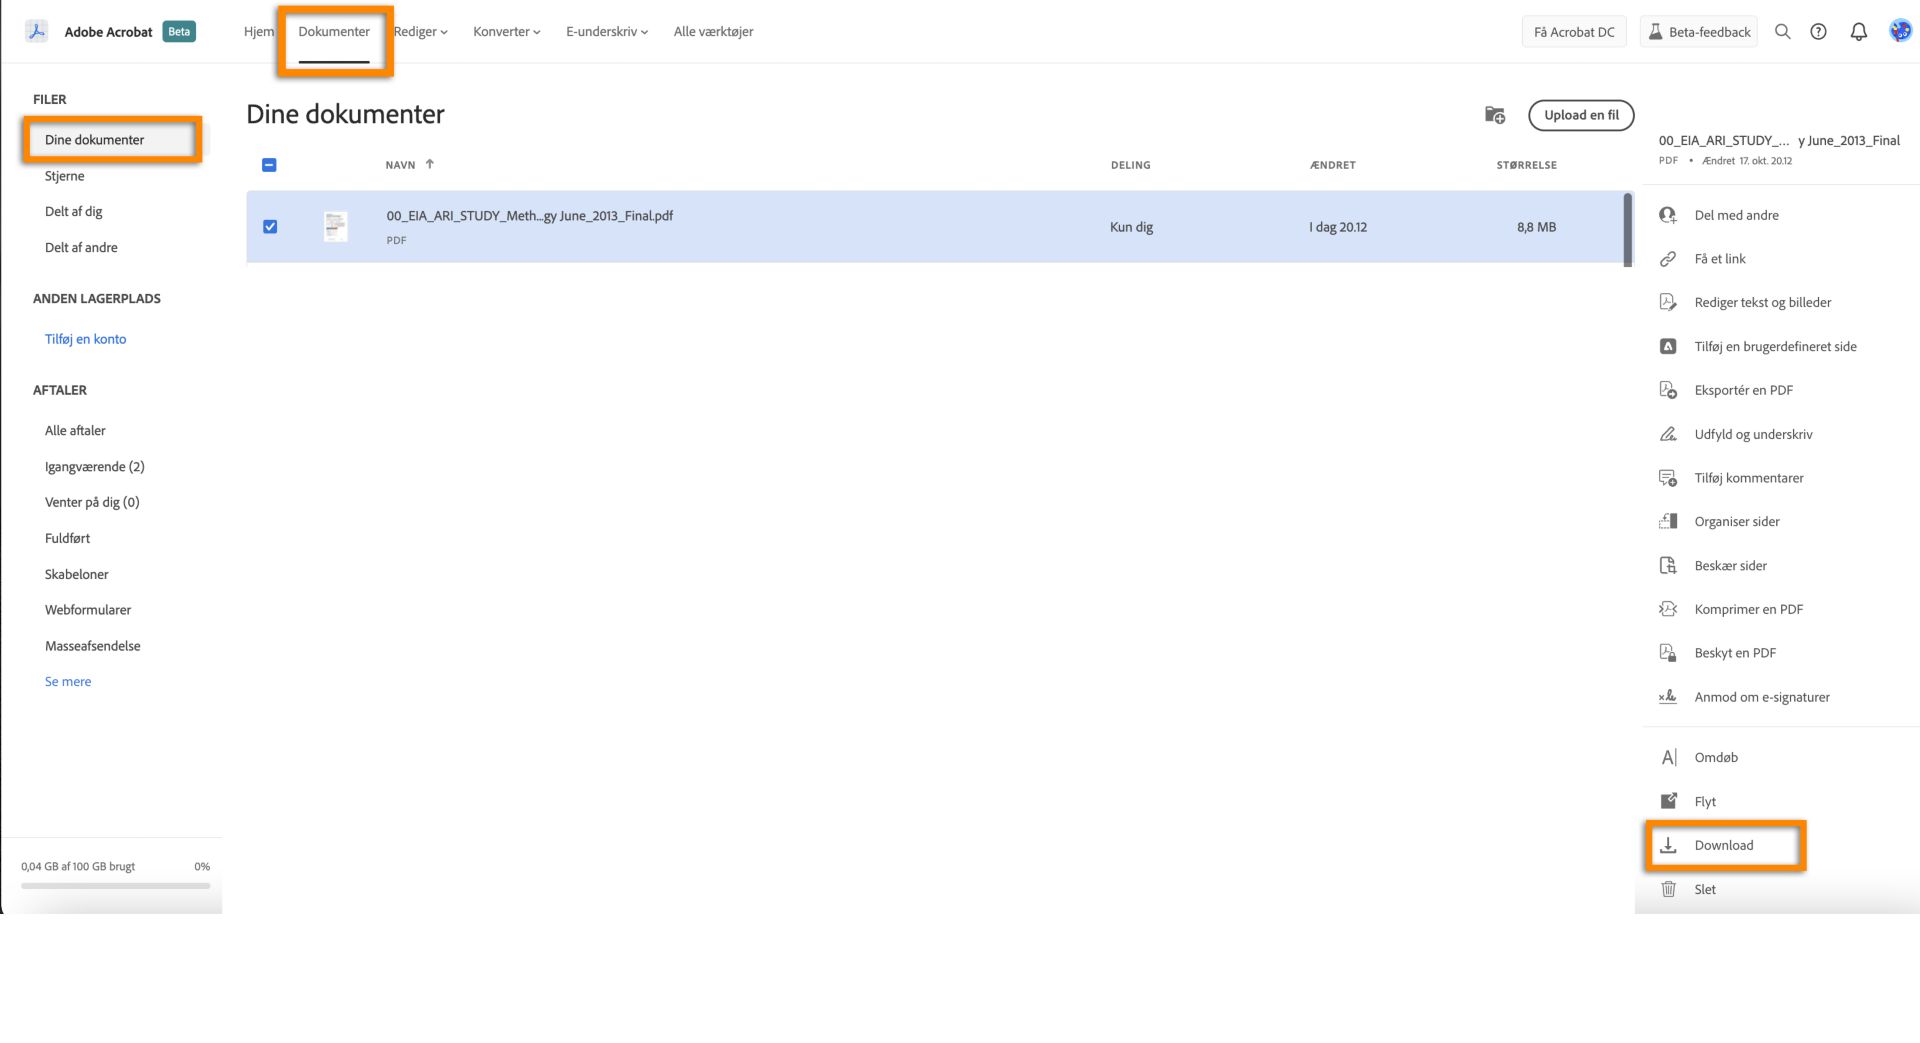Image resolution: width=1920 pixels, height=1043 pixels.
Task: Click the Eksportér en PDF icon
Action: pyautogui.click(x=1668, y=390)
